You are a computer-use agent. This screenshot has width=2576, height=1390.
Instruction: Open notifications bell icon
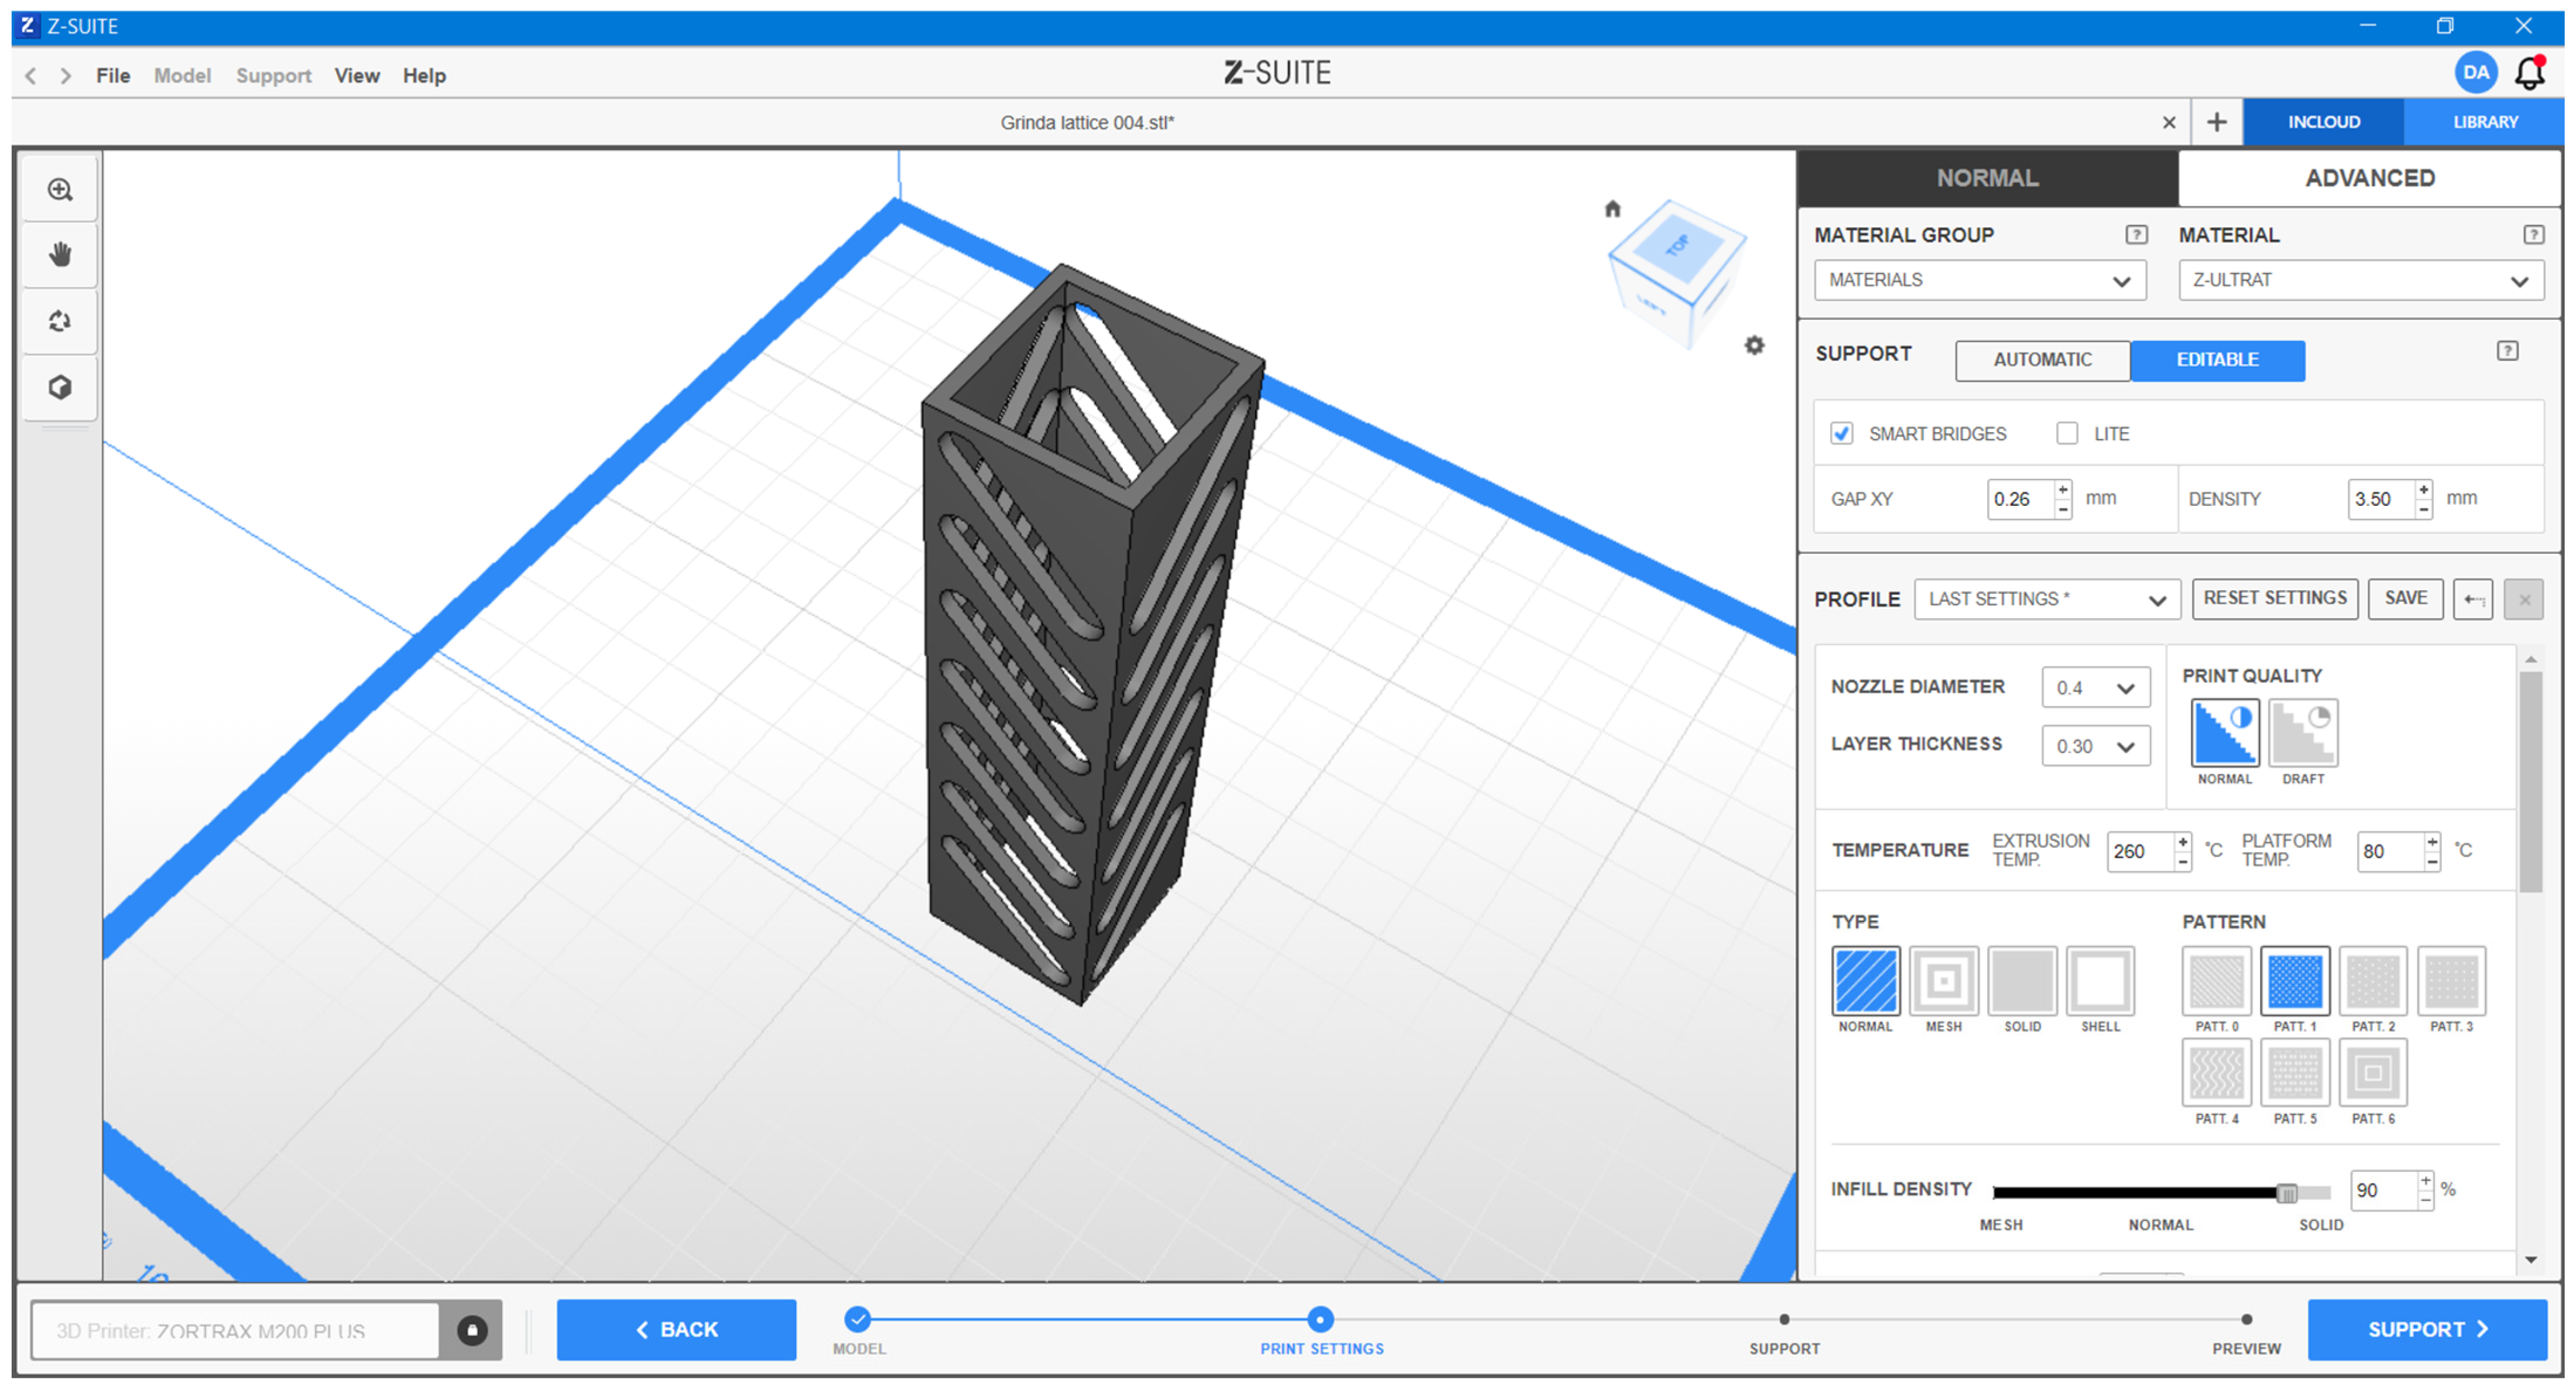point(2530,73)
